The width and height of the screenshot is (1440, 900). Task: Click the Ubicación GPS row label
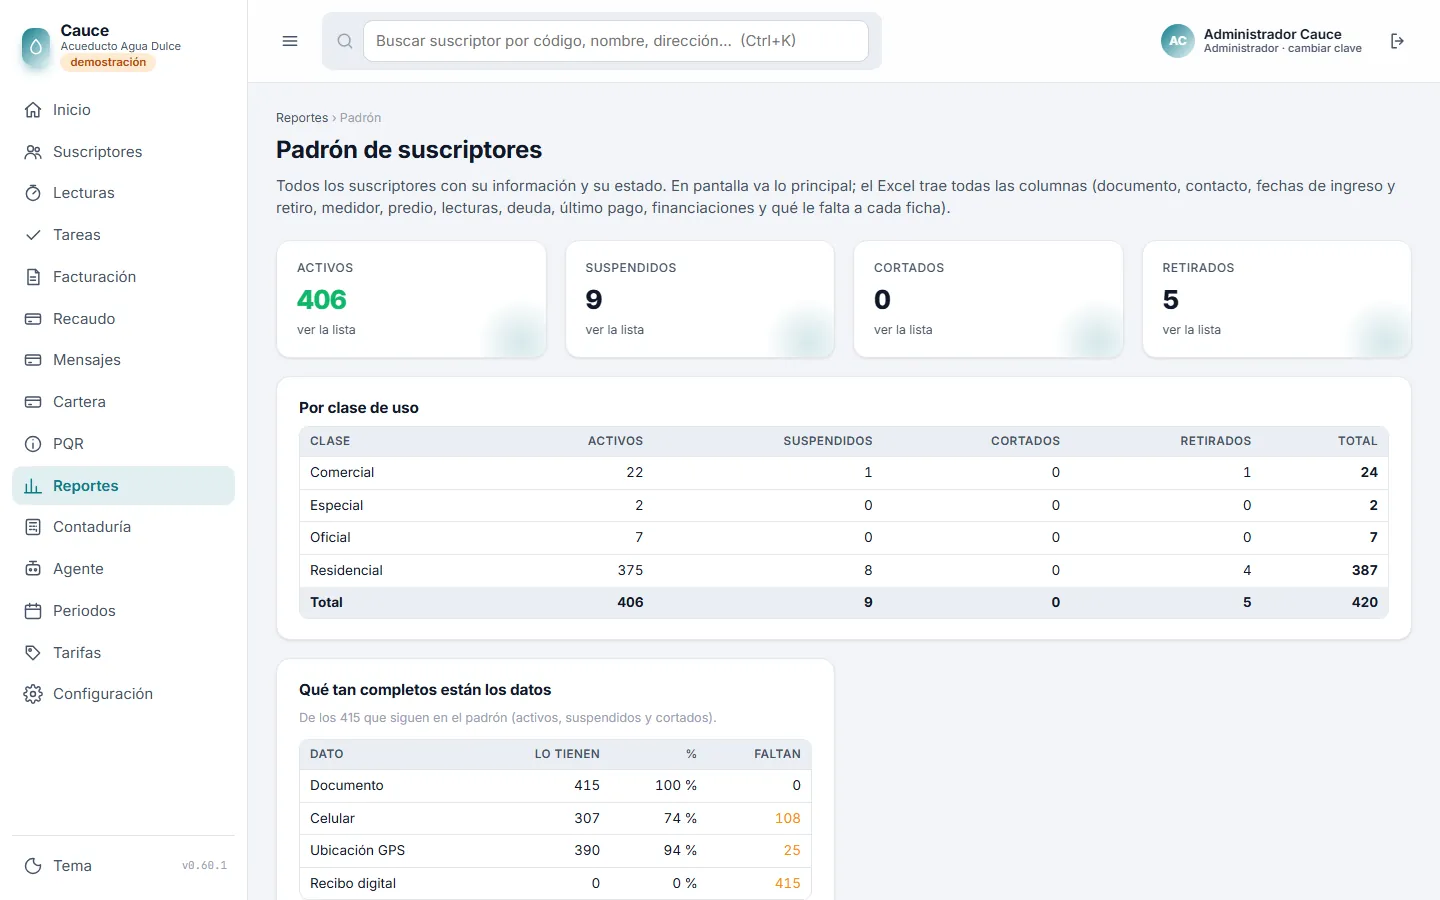358,850
